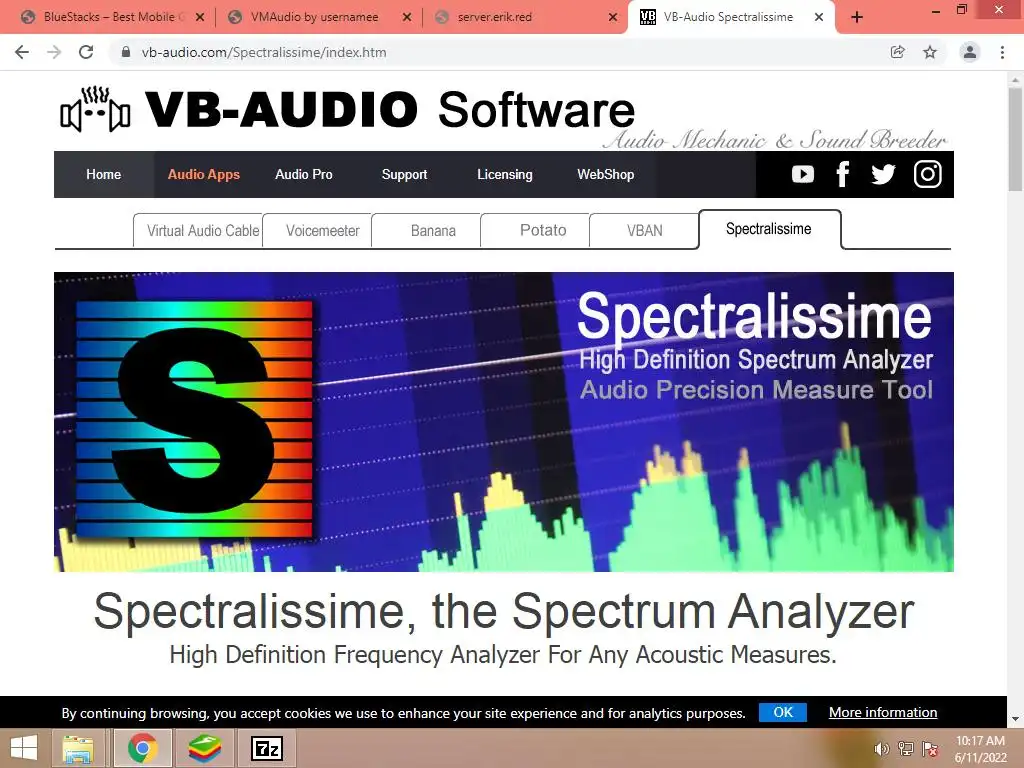Close the VMAudio by usernamee tab
The image size is (1024, 768).
407,18
